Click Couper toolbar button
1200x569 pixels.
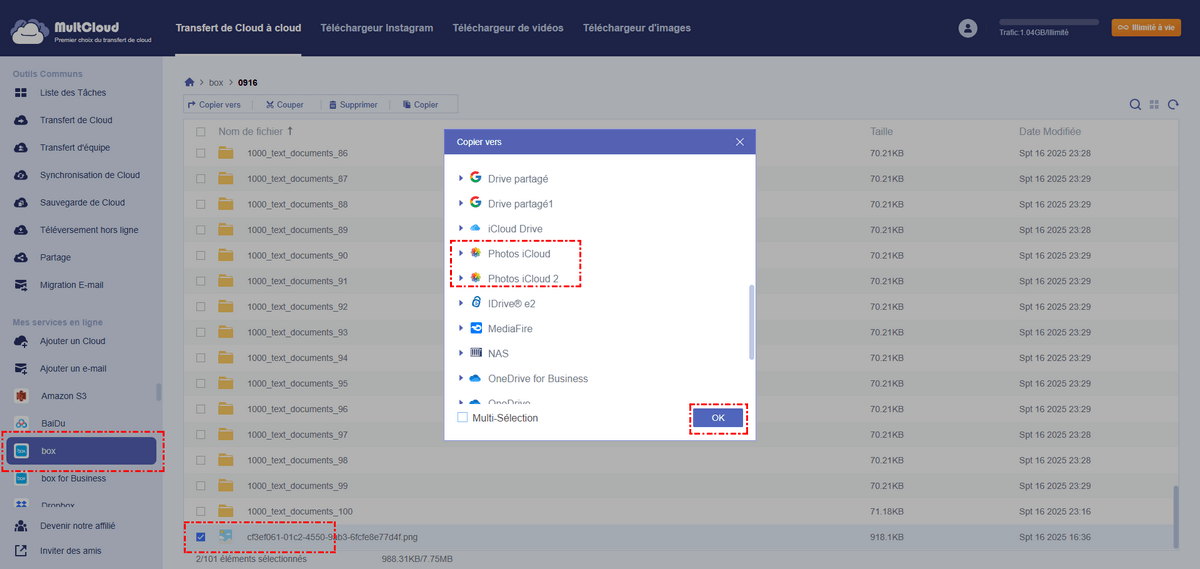click(x=283, y=104)
